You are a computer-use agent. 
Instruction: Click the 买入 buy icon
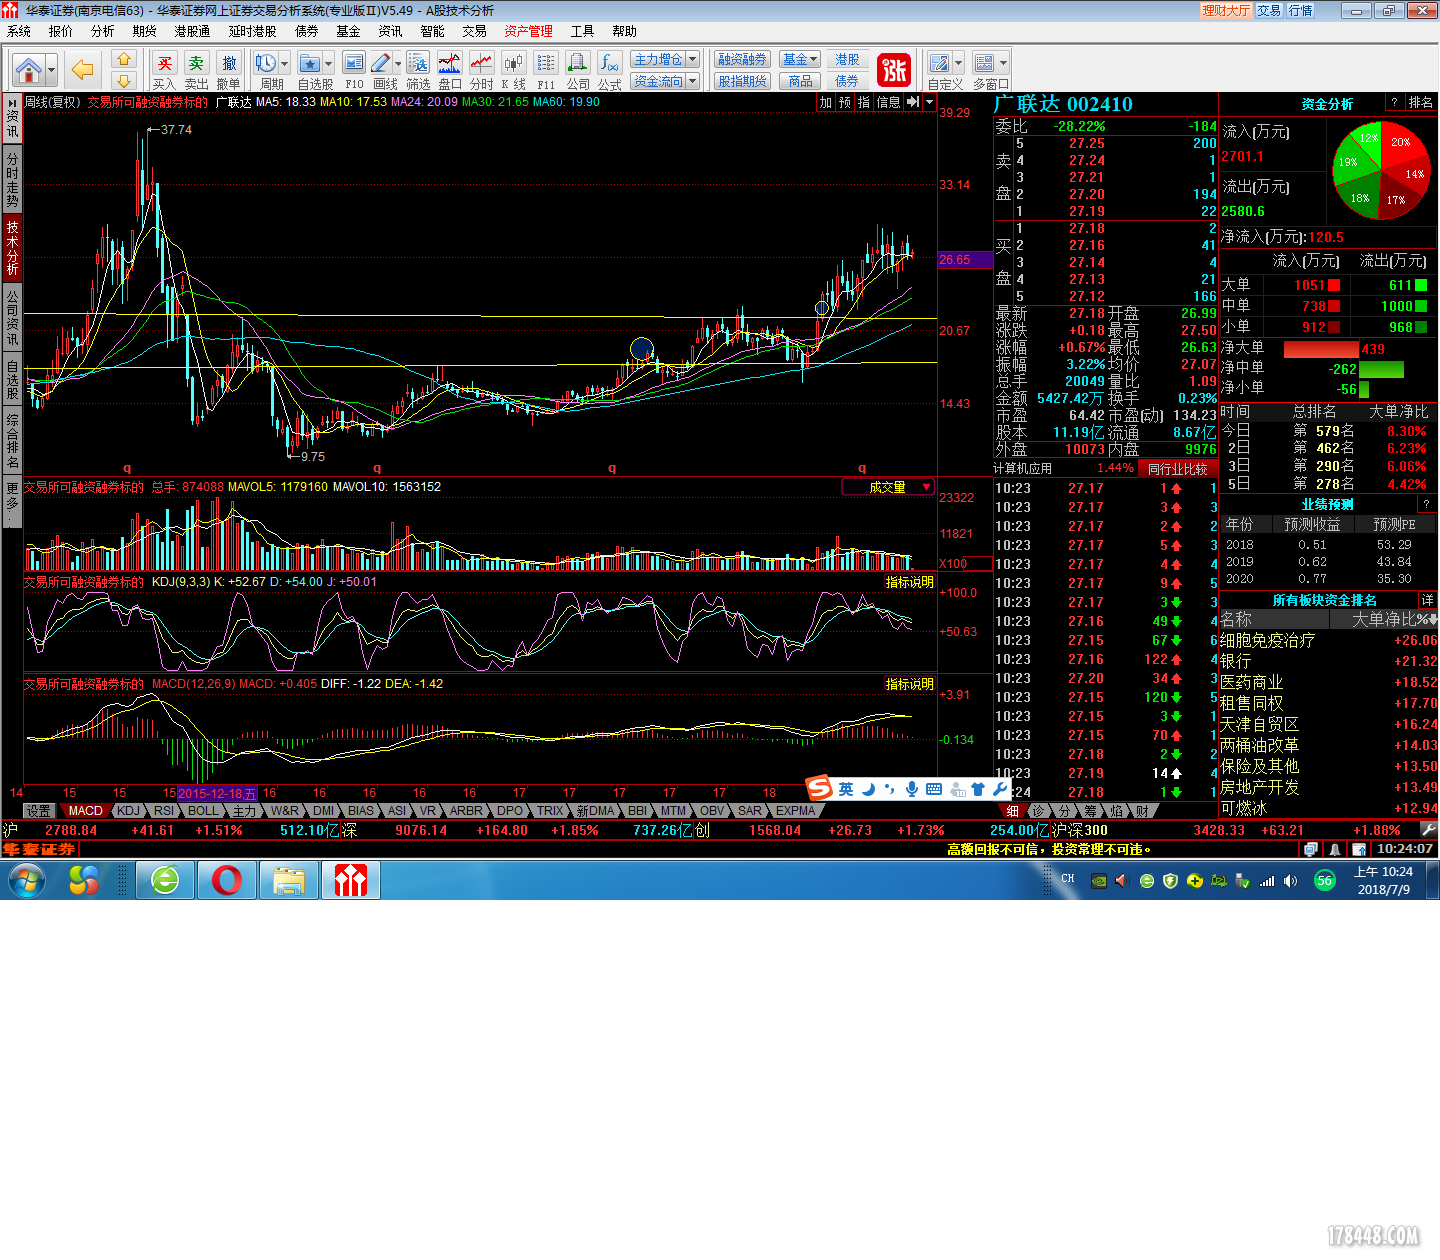click(165, 64)
